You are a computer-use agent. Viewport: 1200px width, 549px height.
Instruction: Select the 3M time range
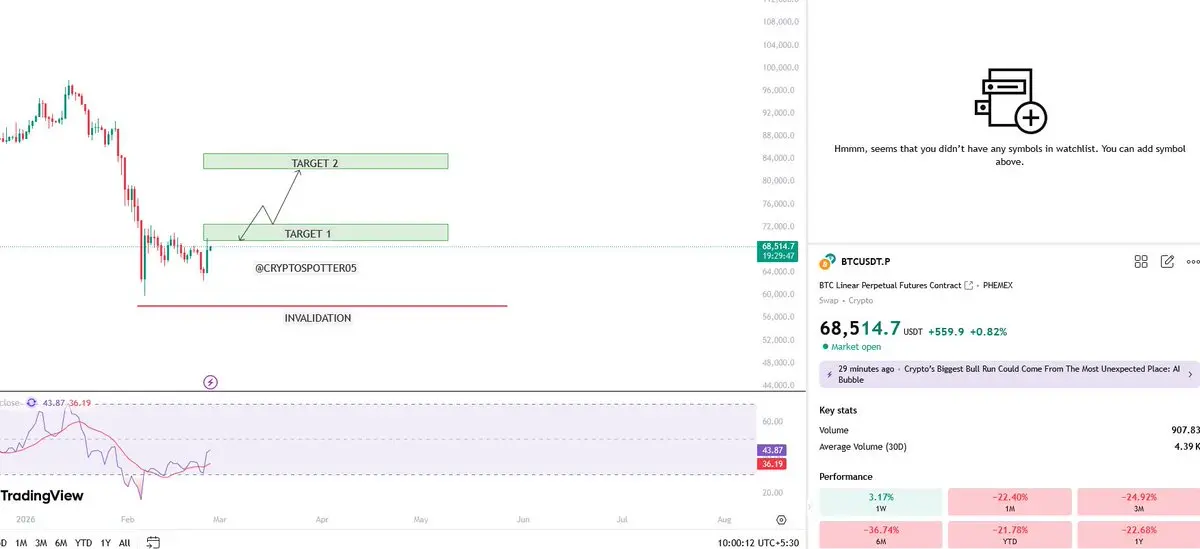pos(41,543)
